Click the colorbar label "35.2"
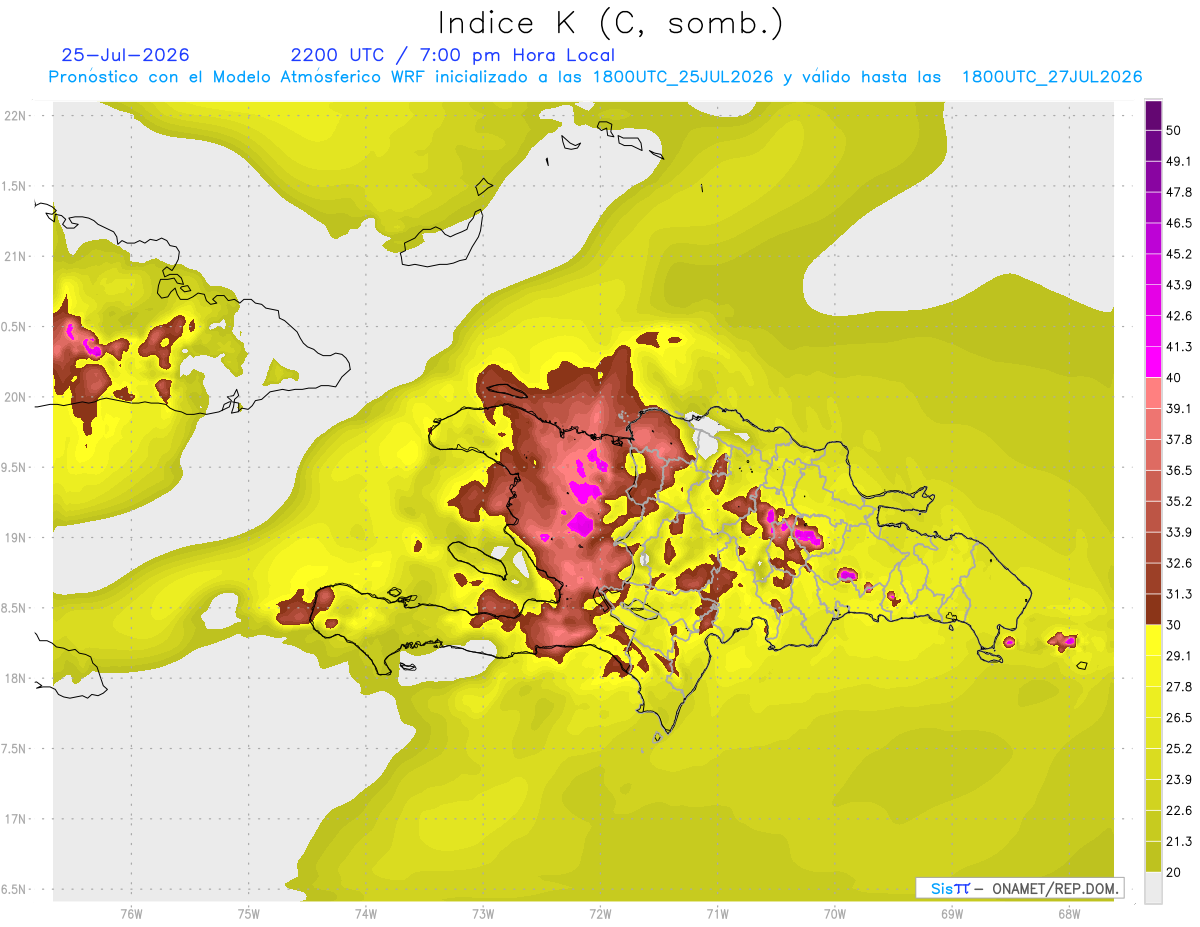The image size is (1200, 927). pyautogui.click(x=1179, y=501)
